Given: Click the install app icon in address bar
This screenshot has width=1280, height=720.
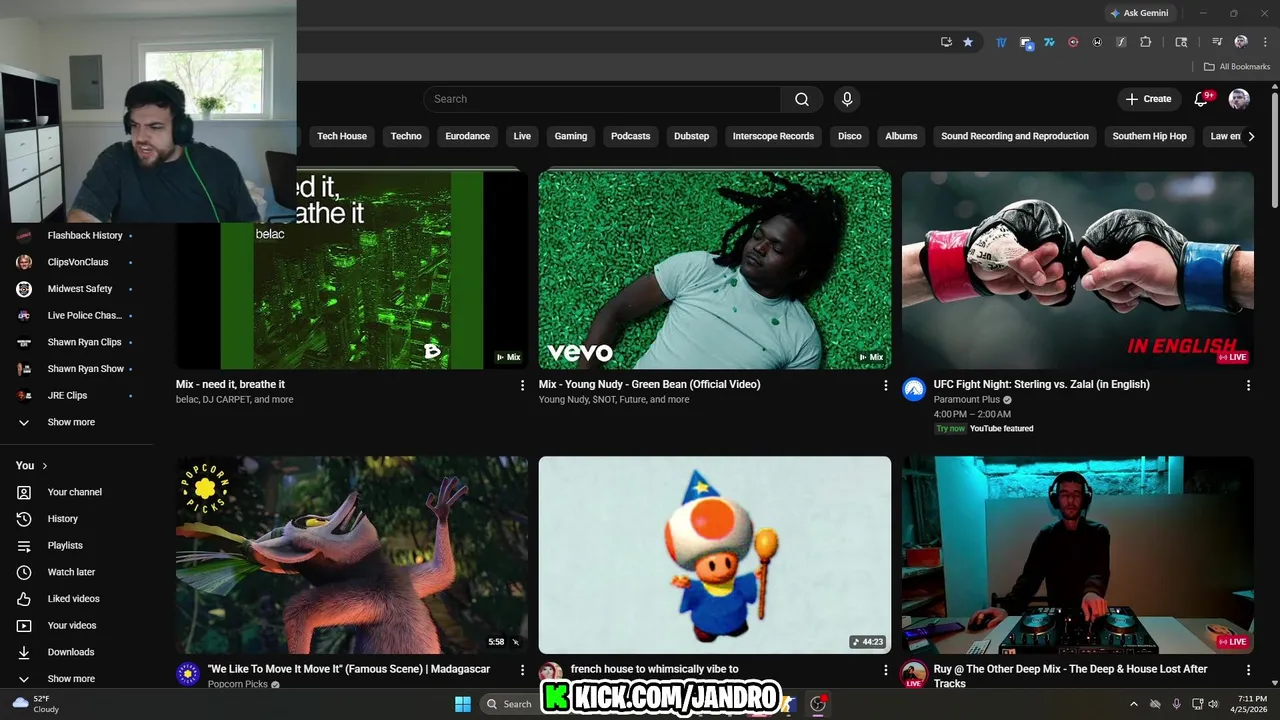Looking at the screenshot, I should (946, 42).
